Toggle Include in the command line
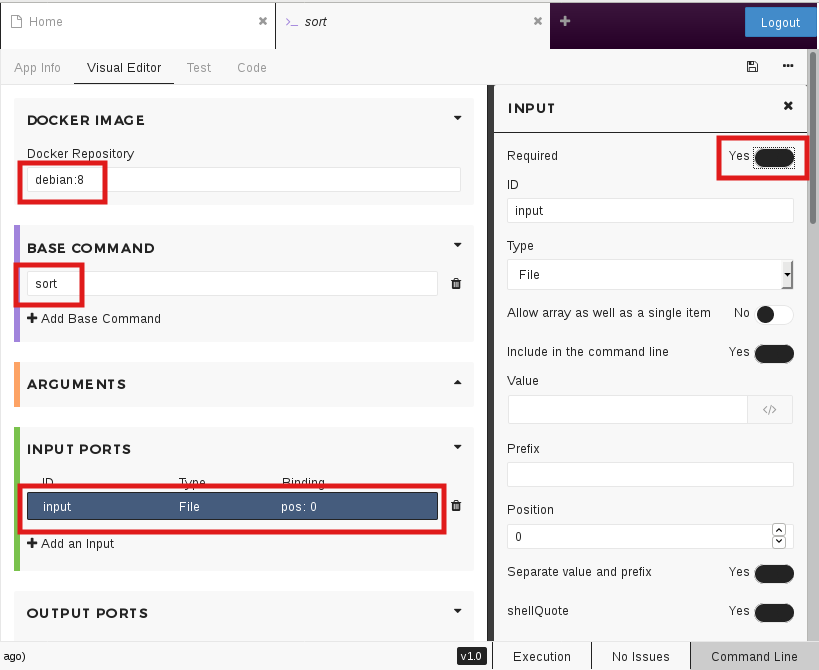 (x=774, y=353)
